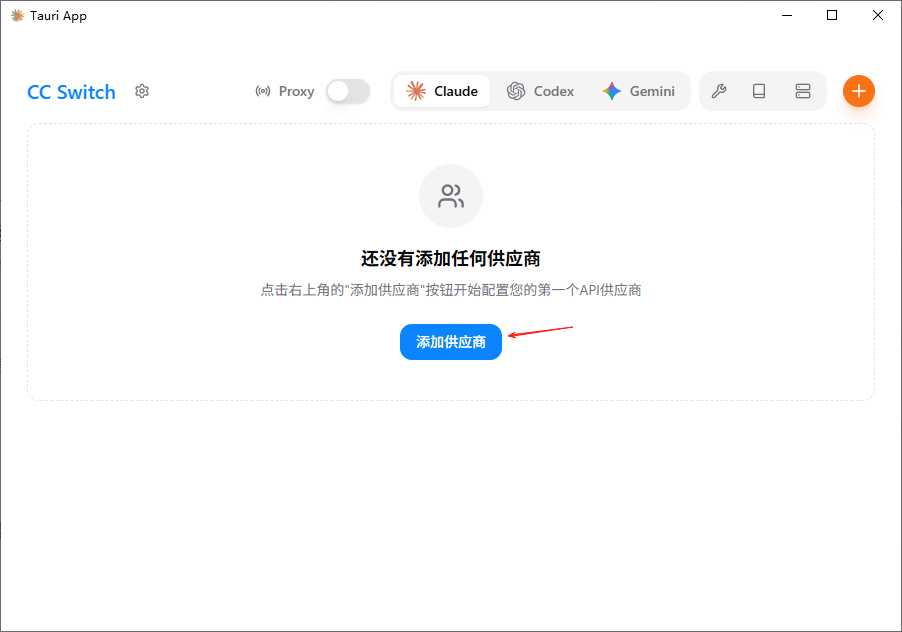The height and width of the screenshot is (632, 902).
Task: Maximize the application window
Action: pos(832,15)
